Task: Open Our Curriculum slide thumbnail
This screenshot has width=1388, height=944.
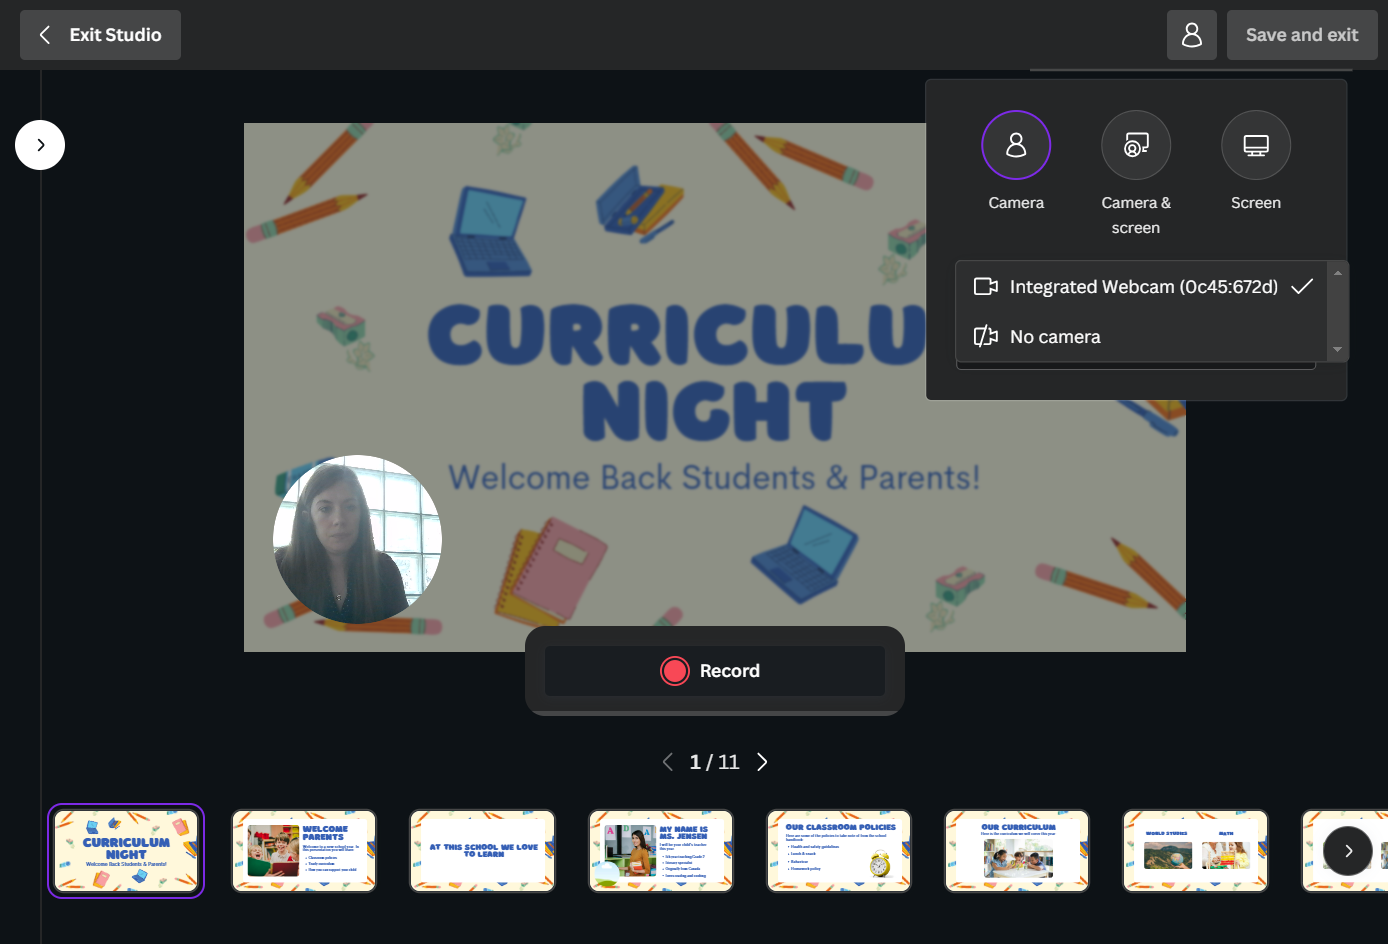Action: 1017,851
